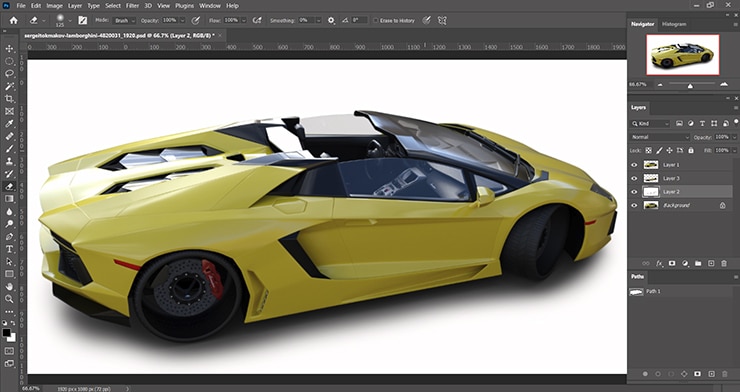Image resolution: width=740 pixels, height=392 pixels.
Task: Expand the layer Kind filter dropdown
Action: 650,123
